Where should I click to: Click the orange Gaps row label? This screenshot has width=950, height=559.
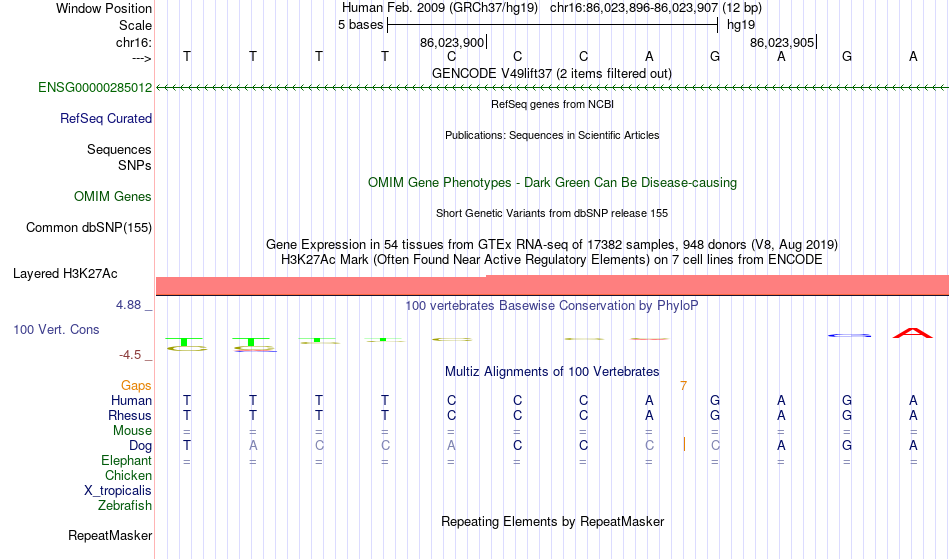(x=136, y=386)
